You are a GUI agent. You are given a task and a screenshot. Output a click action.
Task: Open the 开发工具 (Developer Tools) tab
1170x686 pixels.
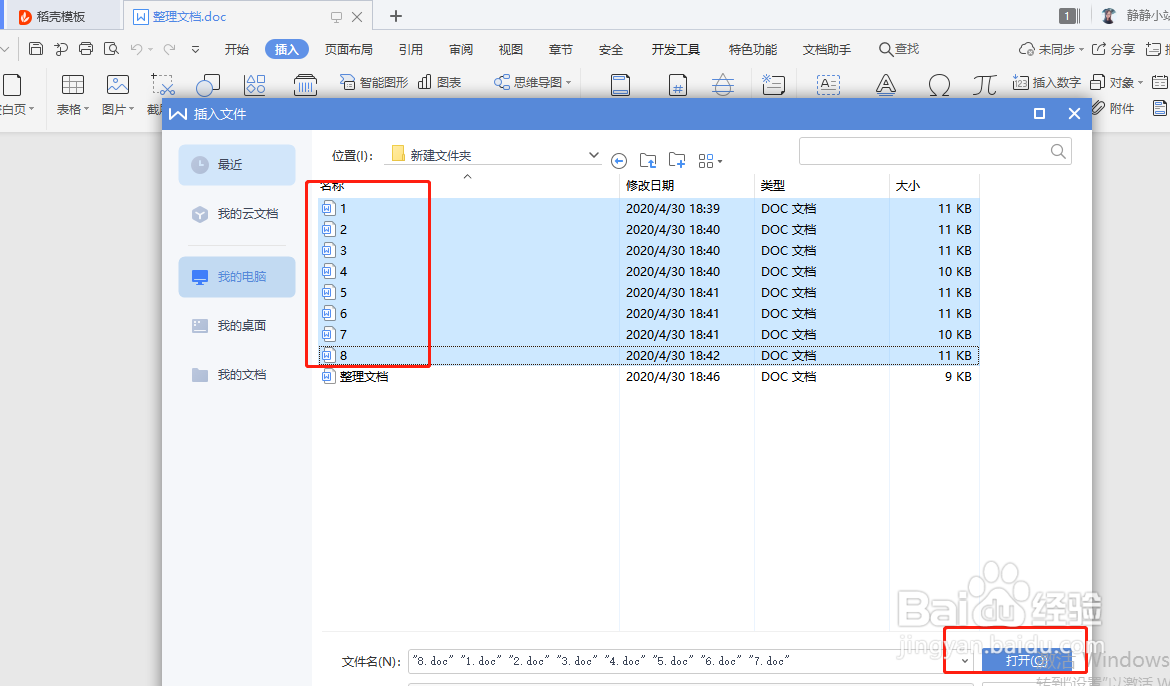click(x=675, y=49)
